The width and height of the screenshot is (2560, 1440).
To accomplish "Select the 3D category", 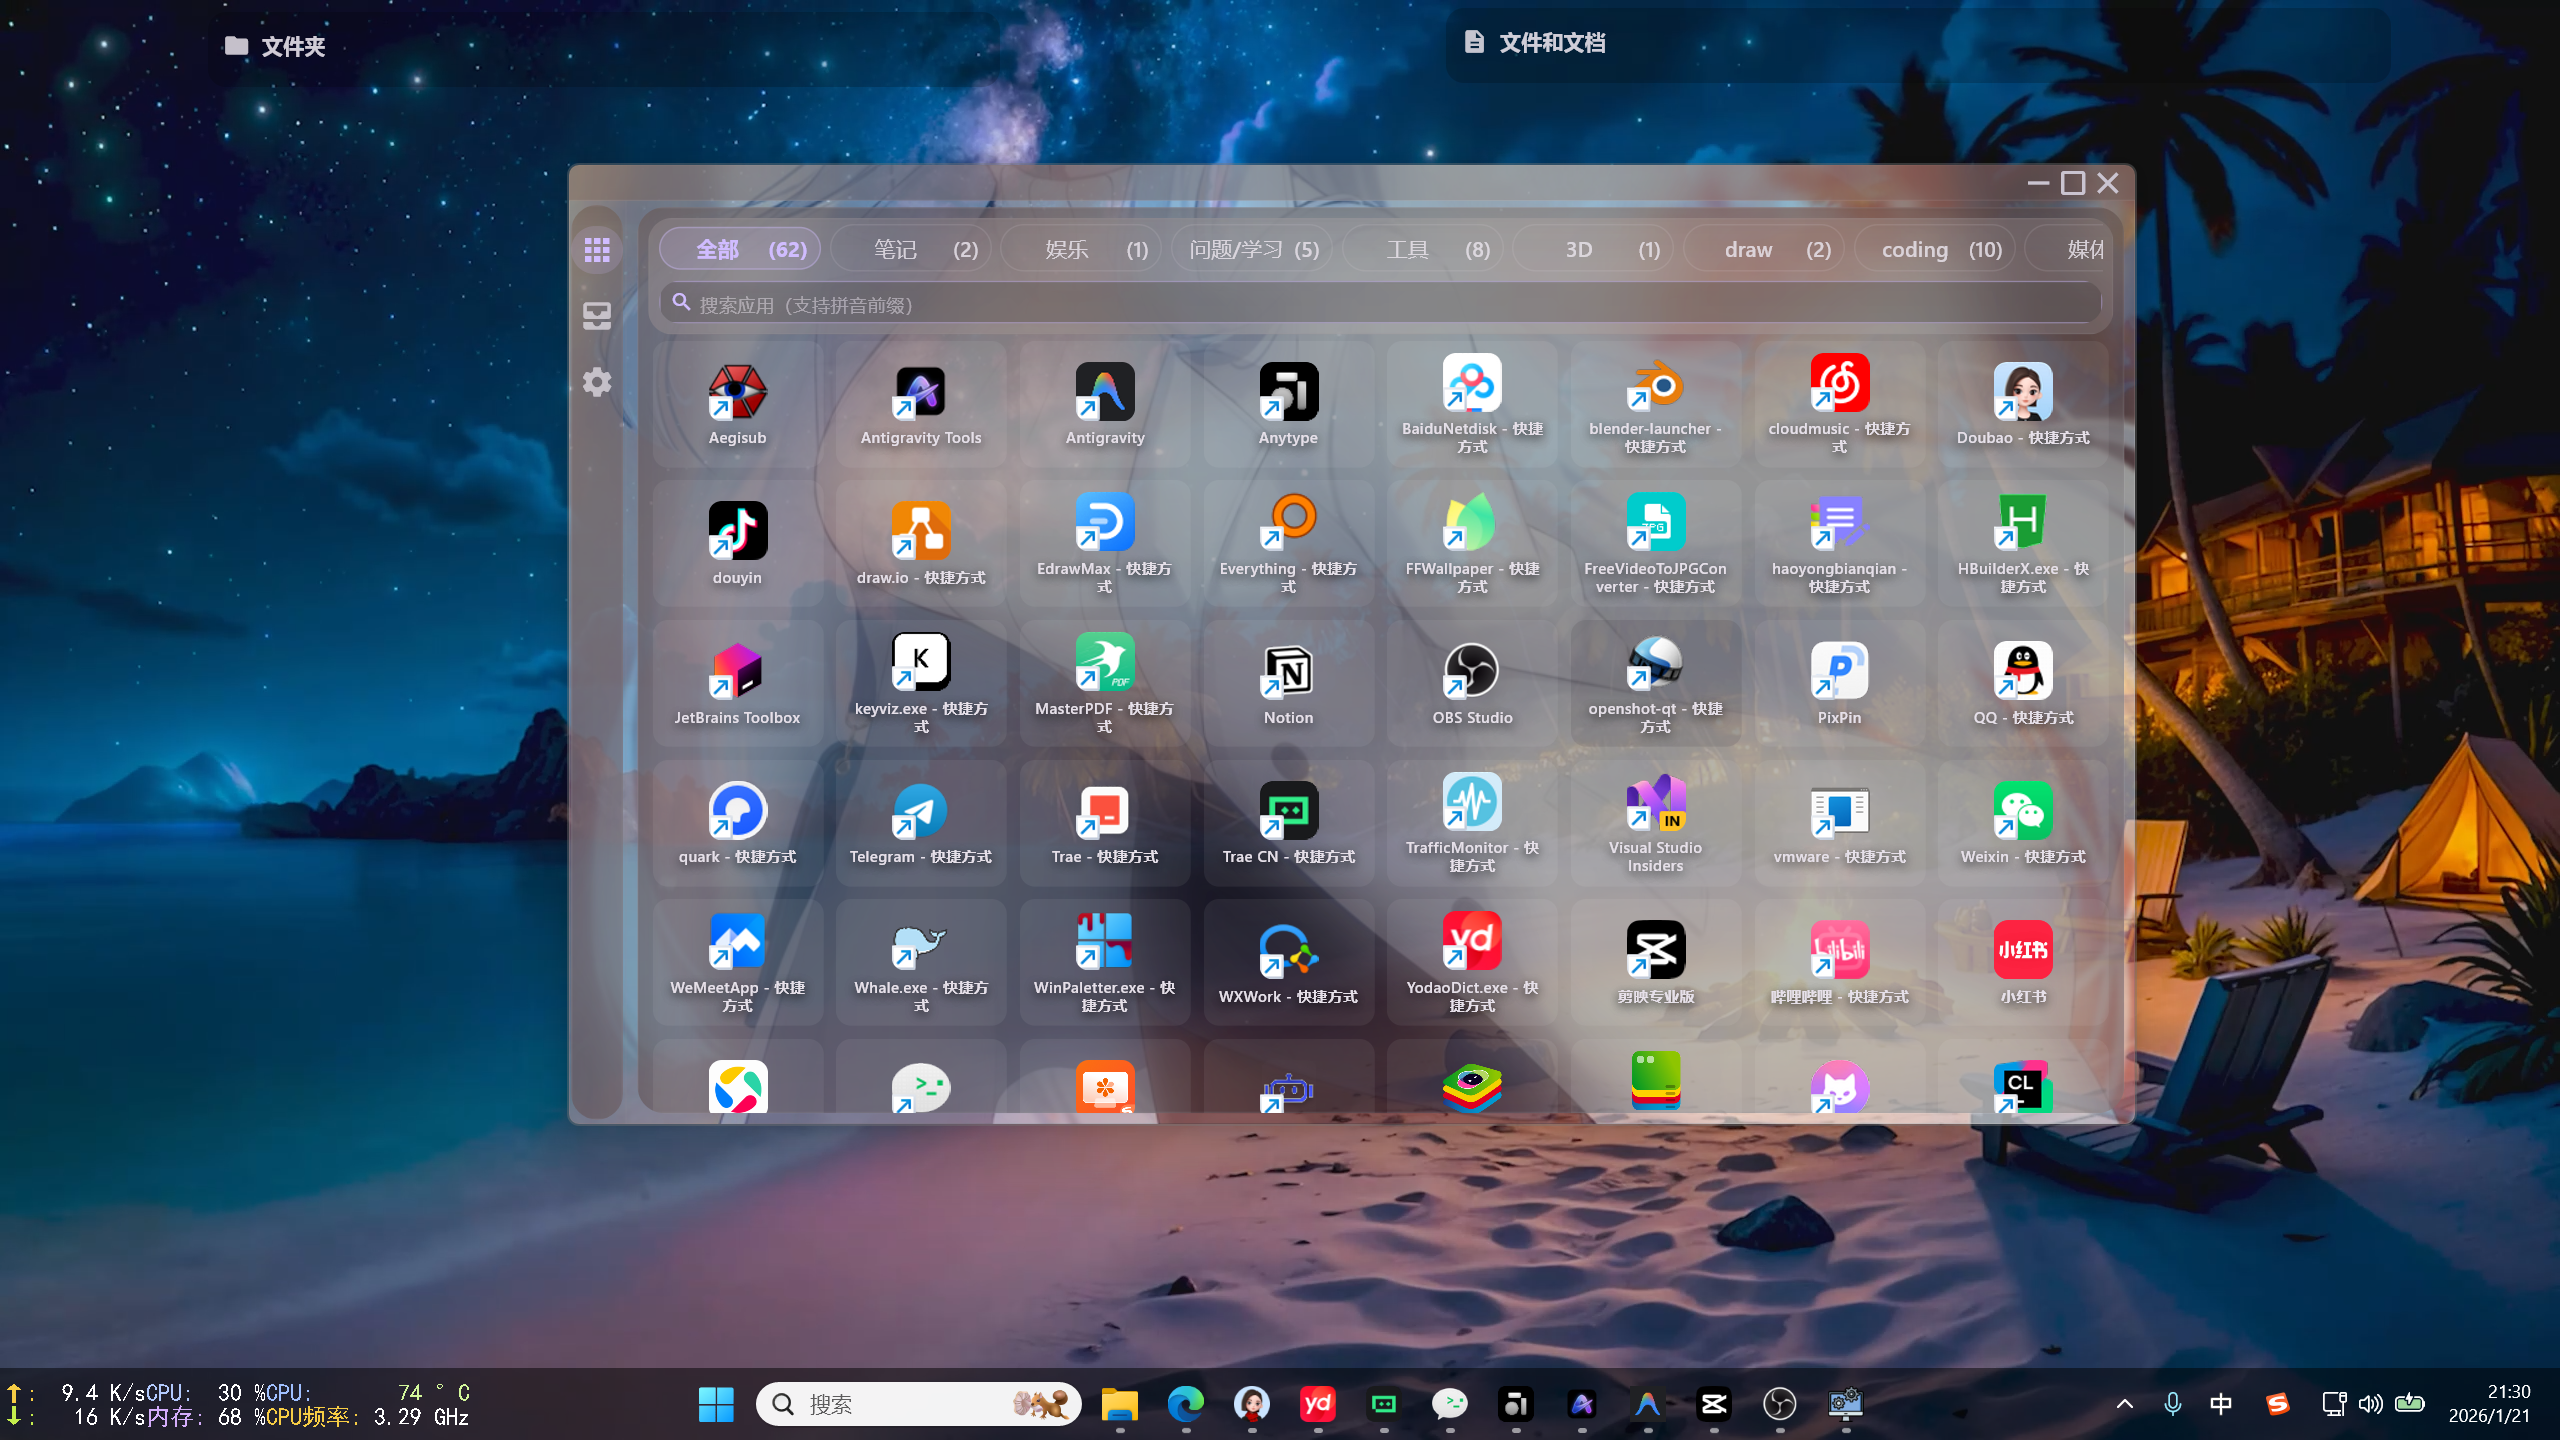I will tap(1592, 249).
